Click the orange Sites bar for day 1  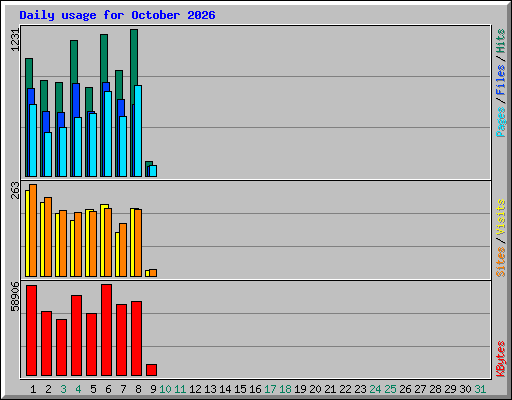tap(33, 230)
